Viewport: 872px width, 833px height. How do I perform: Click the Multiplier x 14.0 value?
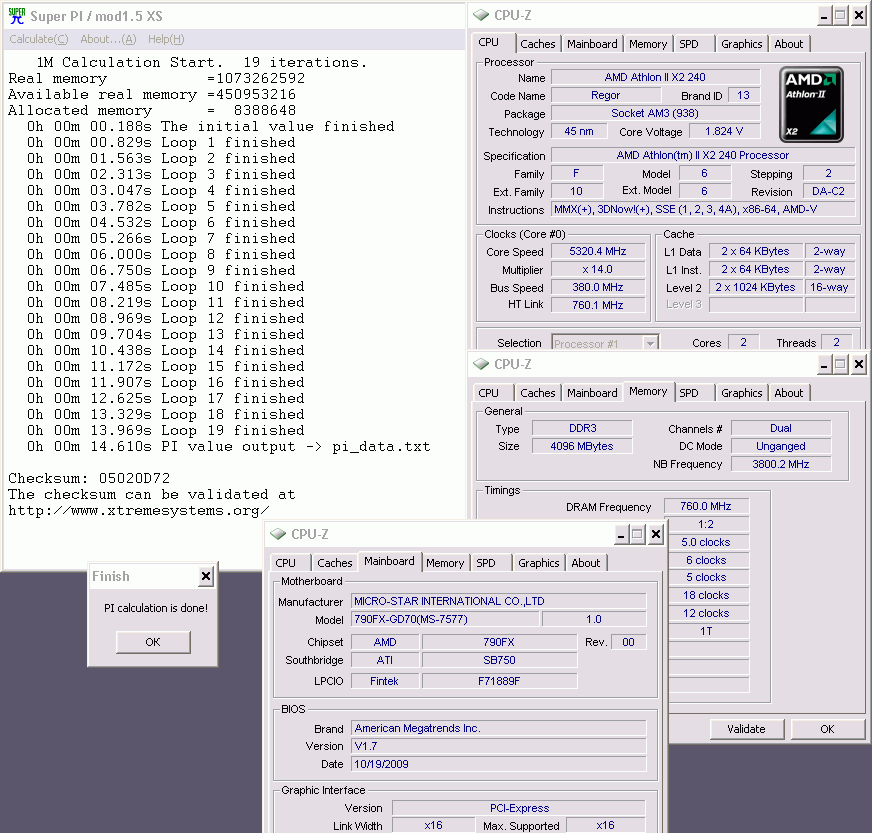[598, 270]
